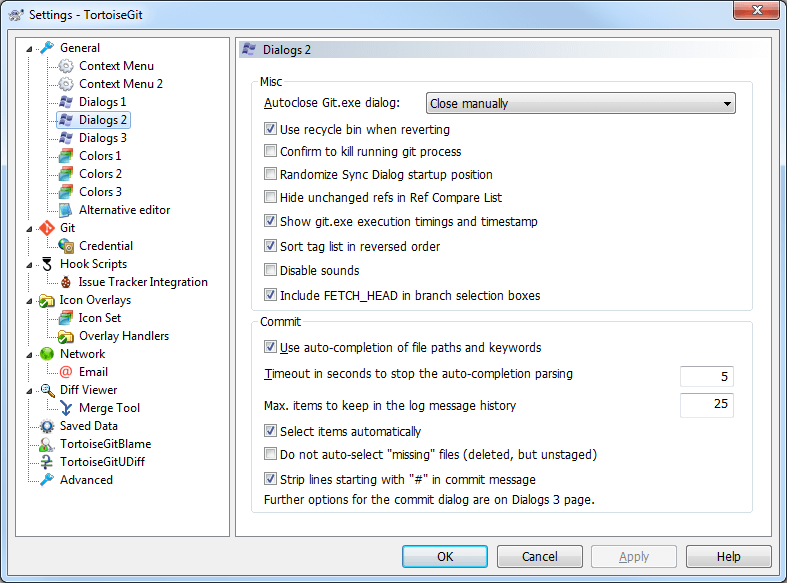Go to the Colors 1 page
This screenshot has height=583, width=787.
(x=100, y=156)
